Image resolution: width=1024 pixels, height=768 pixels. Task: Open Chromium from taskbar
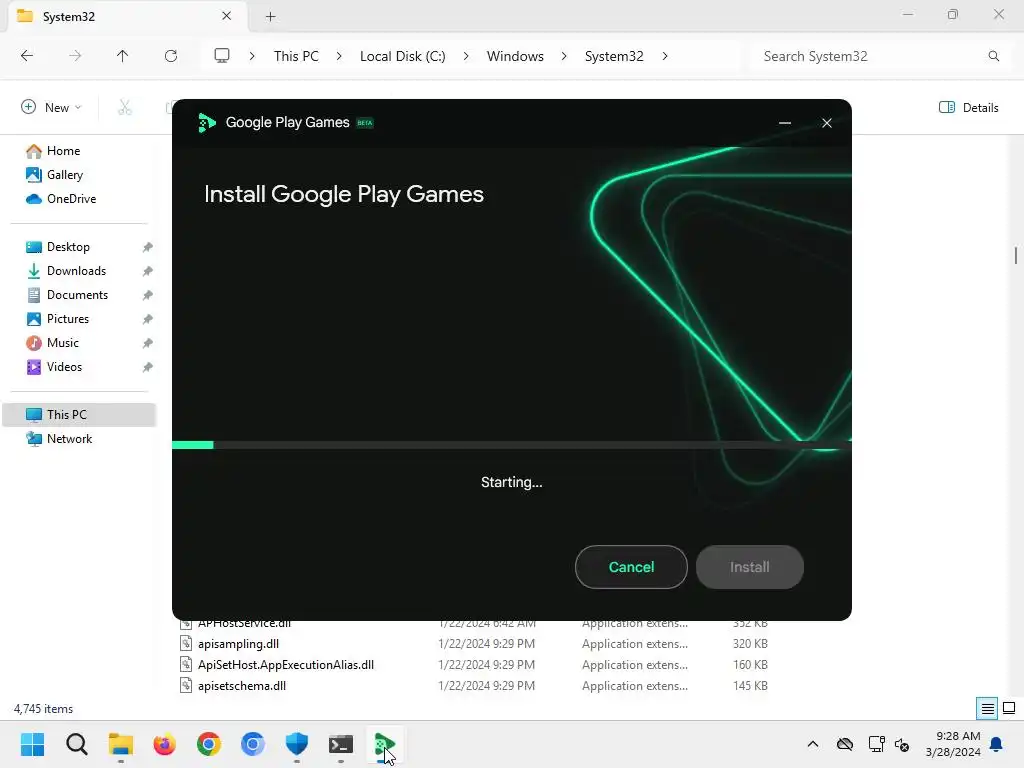point(253,744)
